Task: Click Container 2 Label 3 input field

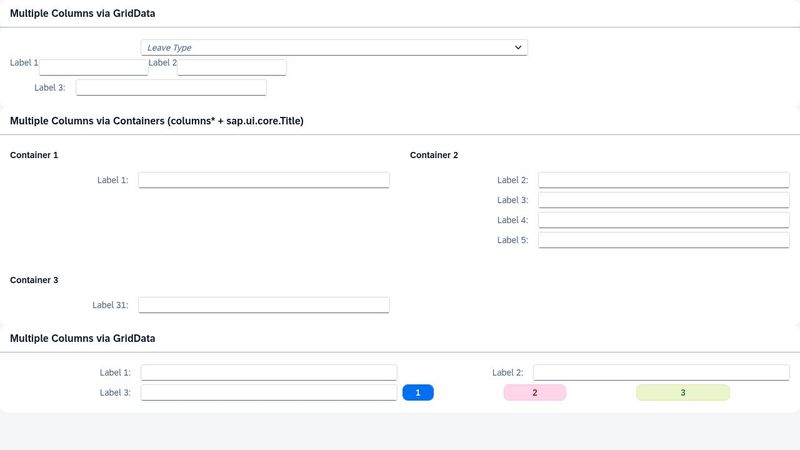Action: pos(664,199)
